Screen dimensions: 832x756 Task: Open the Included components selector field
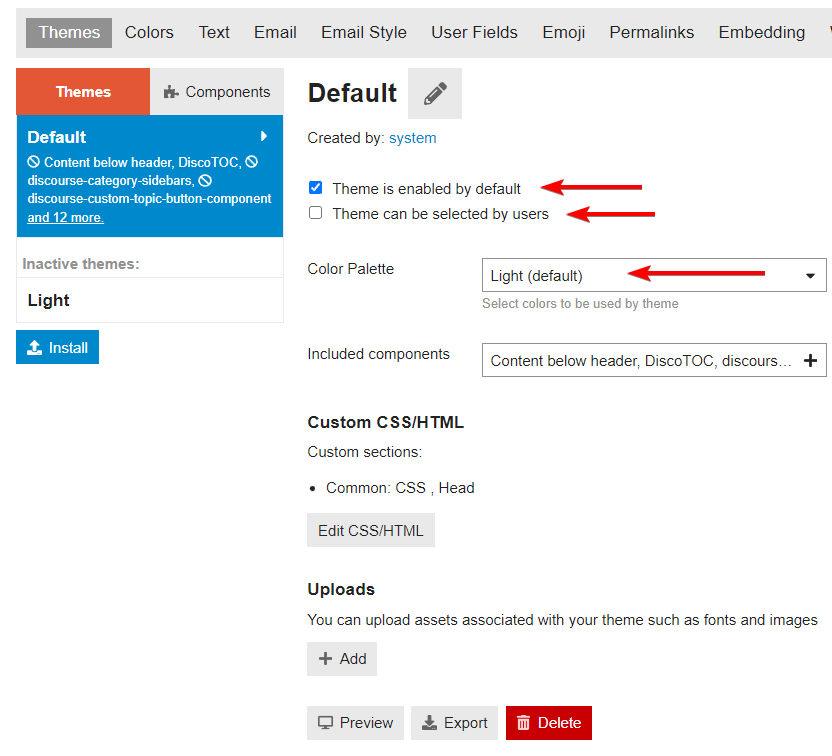pos(654,360)
